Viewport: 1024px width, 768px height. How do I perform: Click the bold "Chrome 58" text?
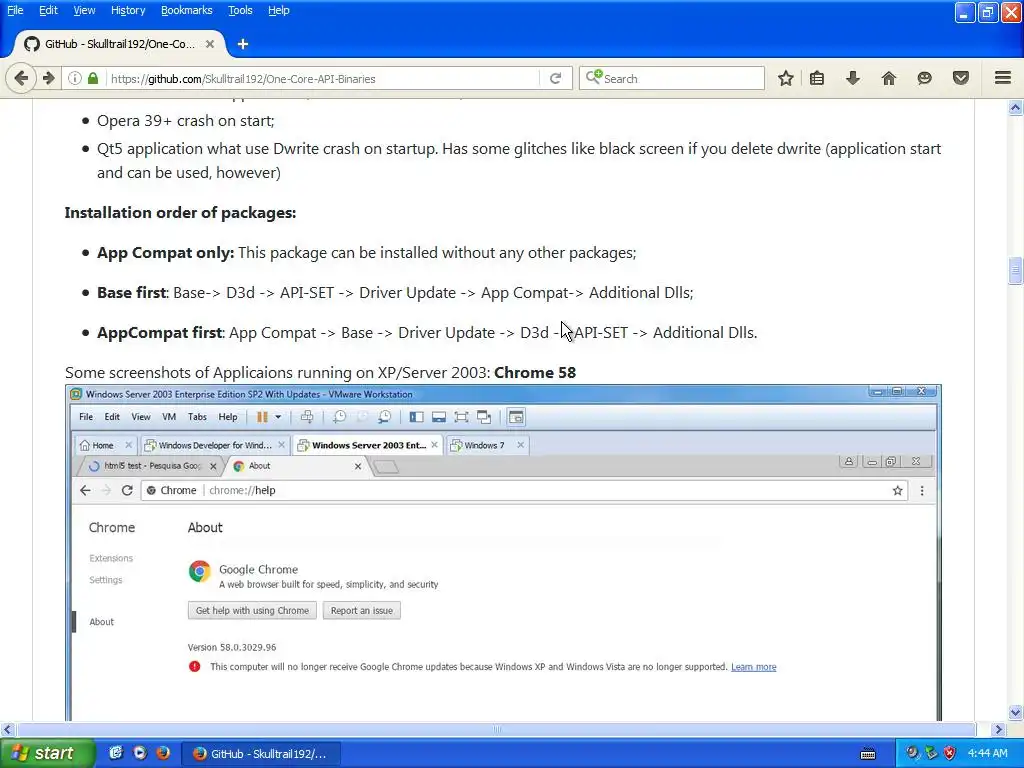tap(535, 372)
